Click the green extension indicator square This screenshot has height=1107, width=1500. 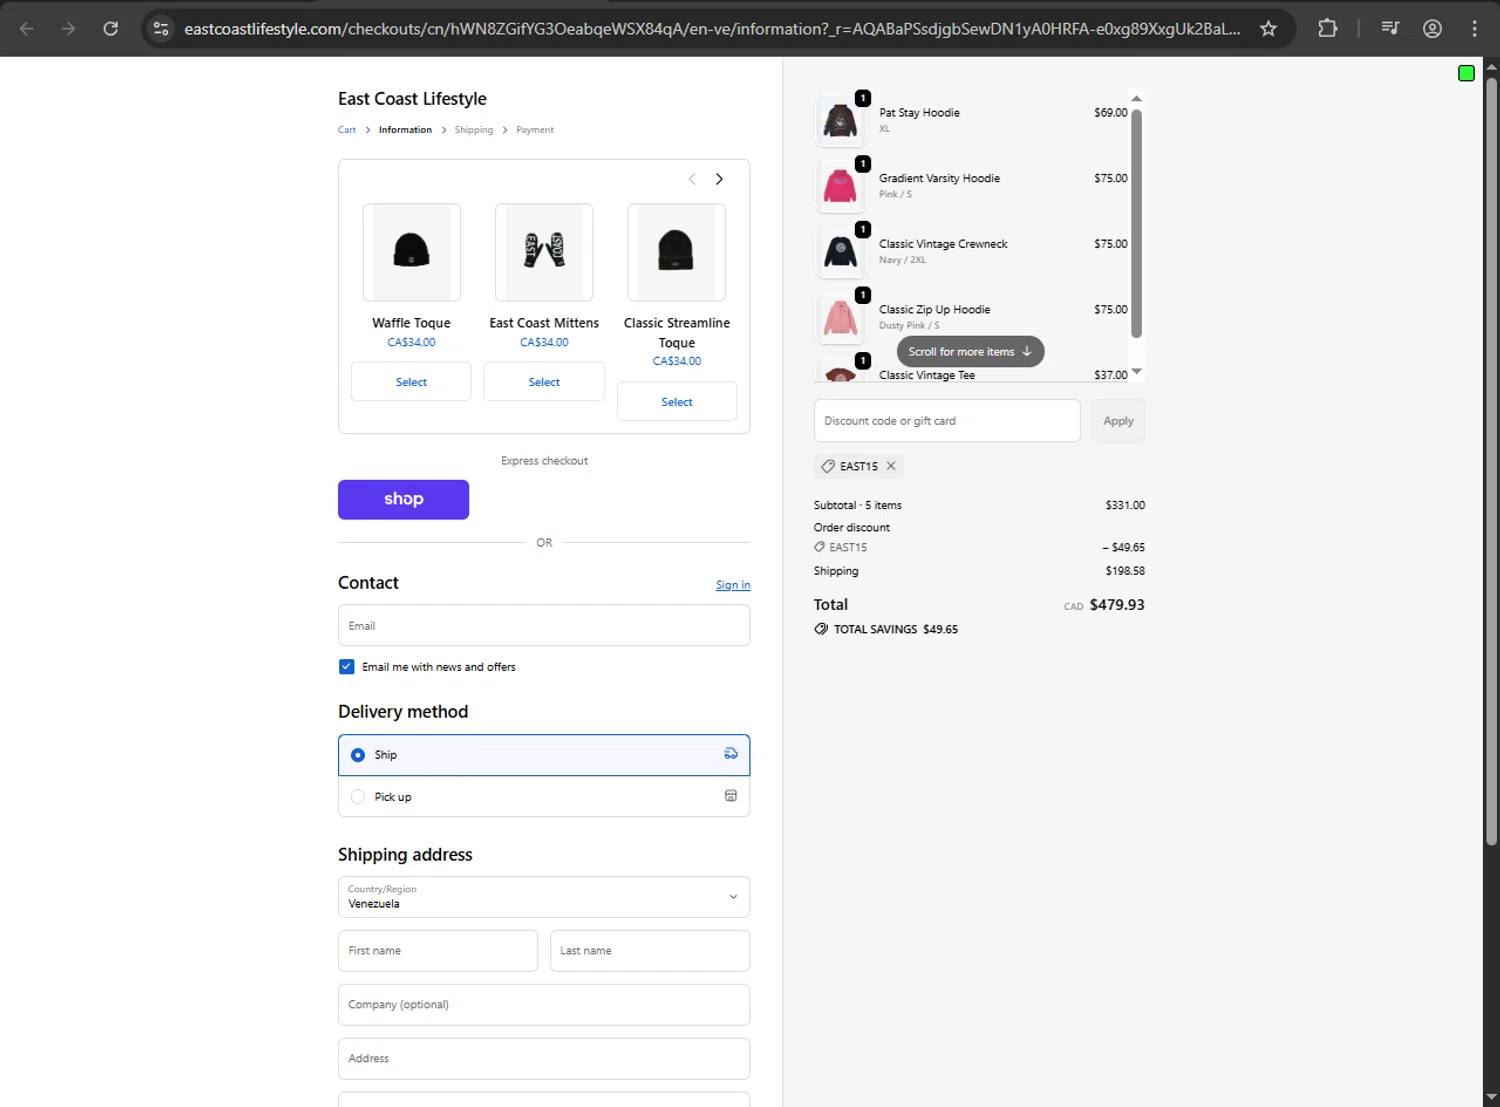(x=1466, y=73)
